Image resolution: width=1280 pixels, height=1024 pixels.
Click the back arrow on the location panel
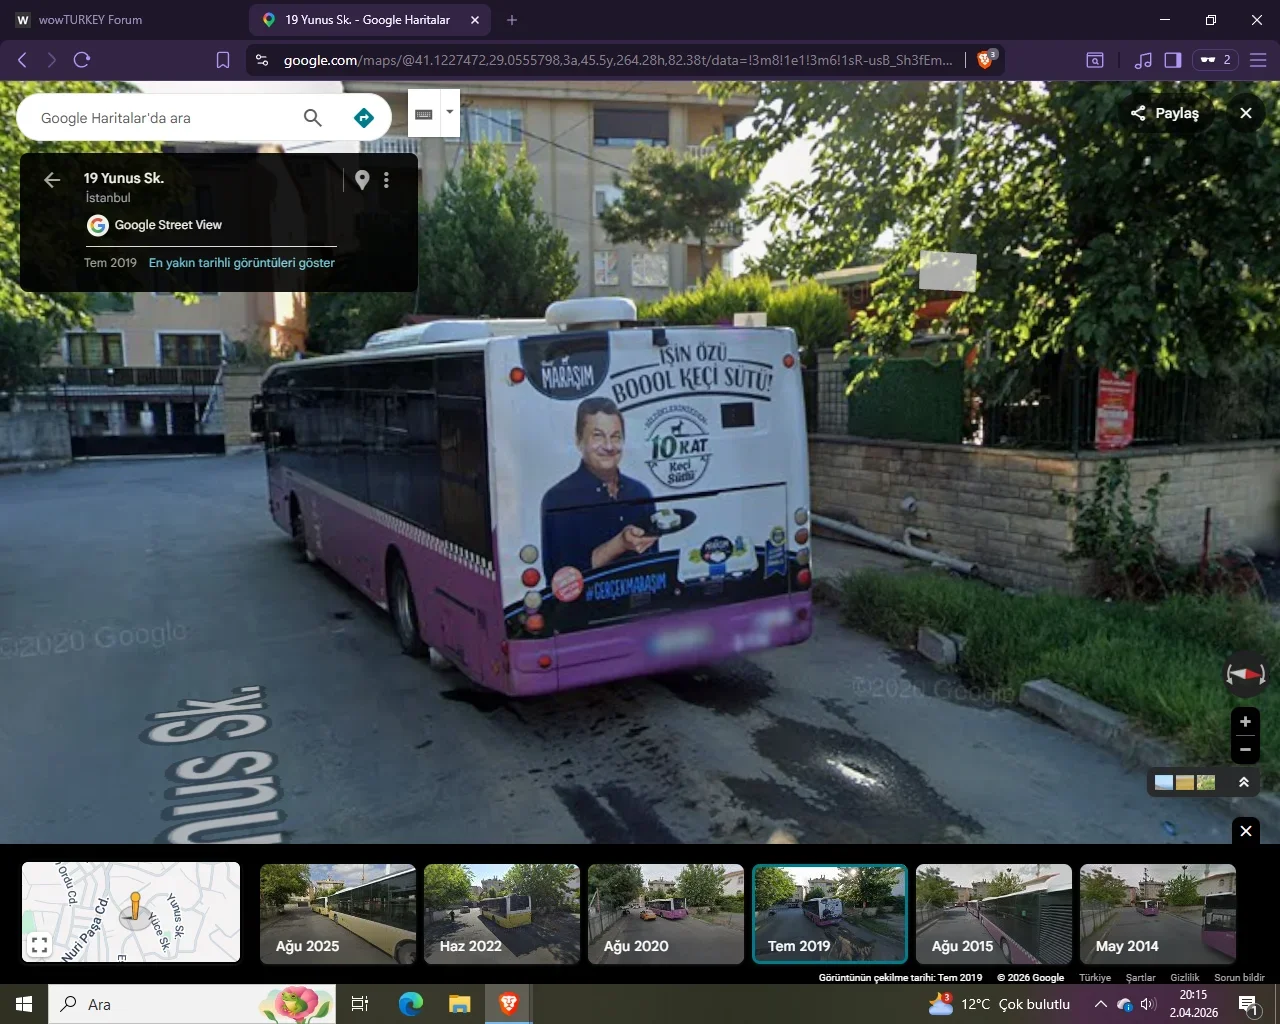(x=51, y=180)
